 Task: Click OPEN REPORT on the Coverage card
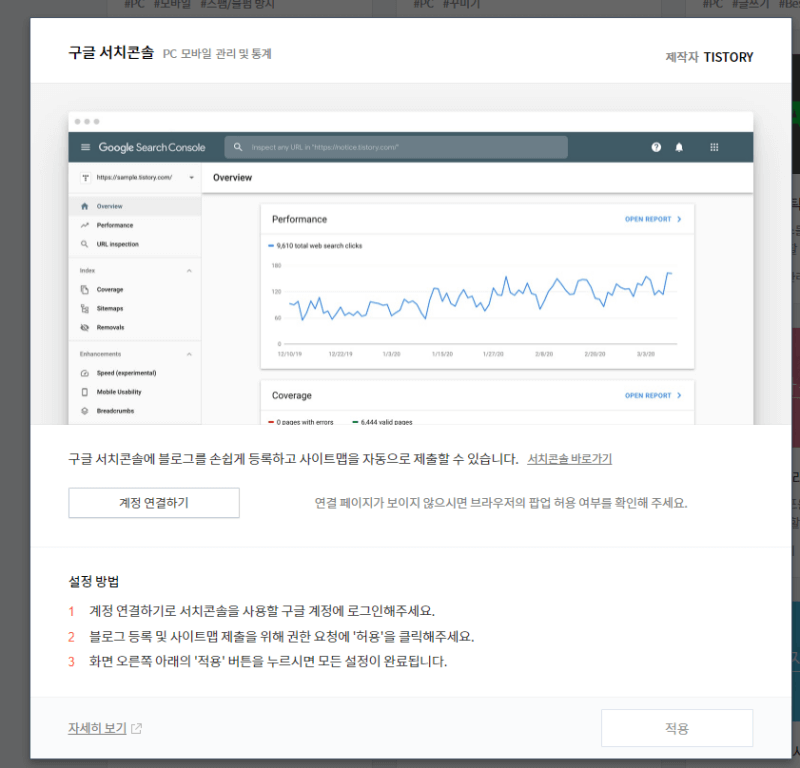(x=653, y=395)
